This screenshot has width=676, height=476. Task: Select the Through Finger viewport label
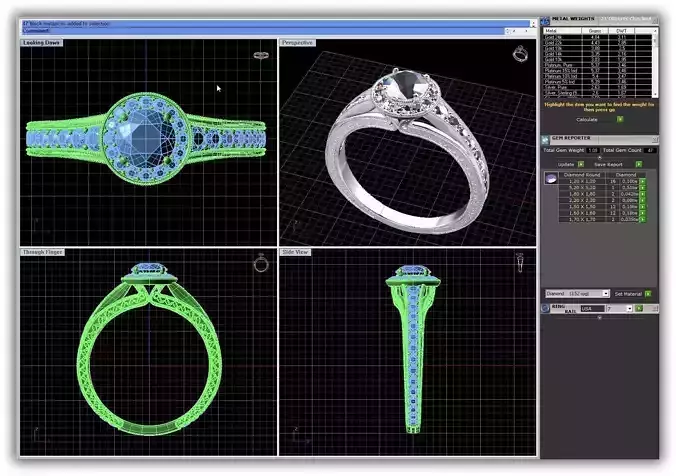43,252
